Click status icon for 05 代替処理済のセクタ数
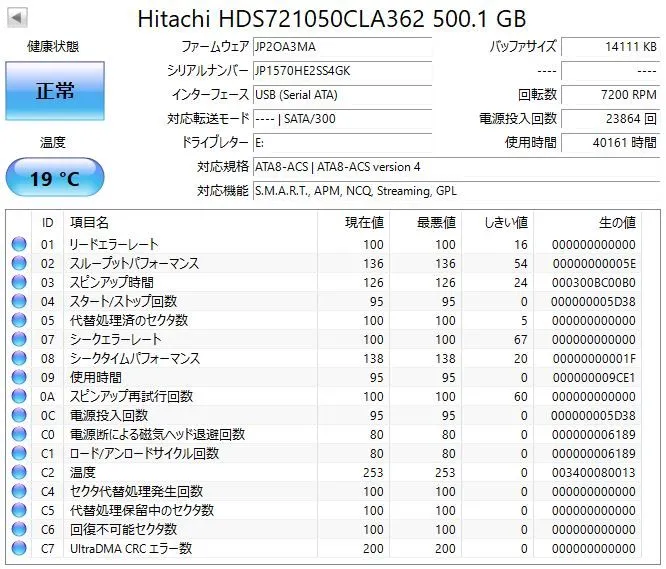666x569 pixels. (x=19, y=320)
